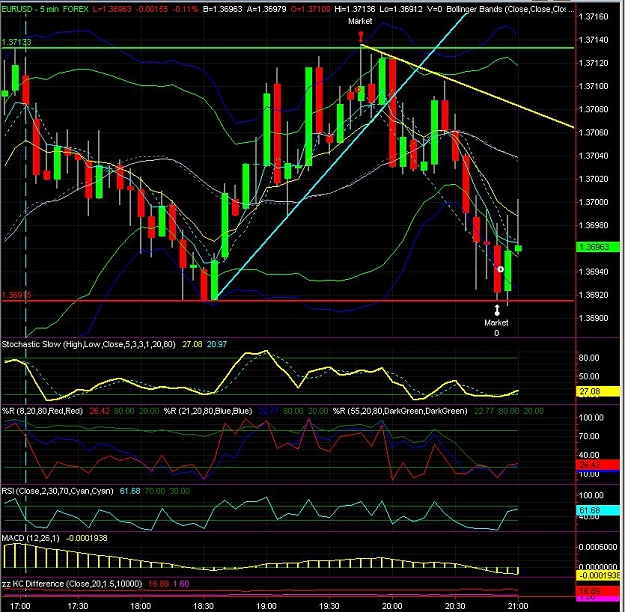
Task: Click the white buy arrow above bottom Market label
Action: [497, 310]
